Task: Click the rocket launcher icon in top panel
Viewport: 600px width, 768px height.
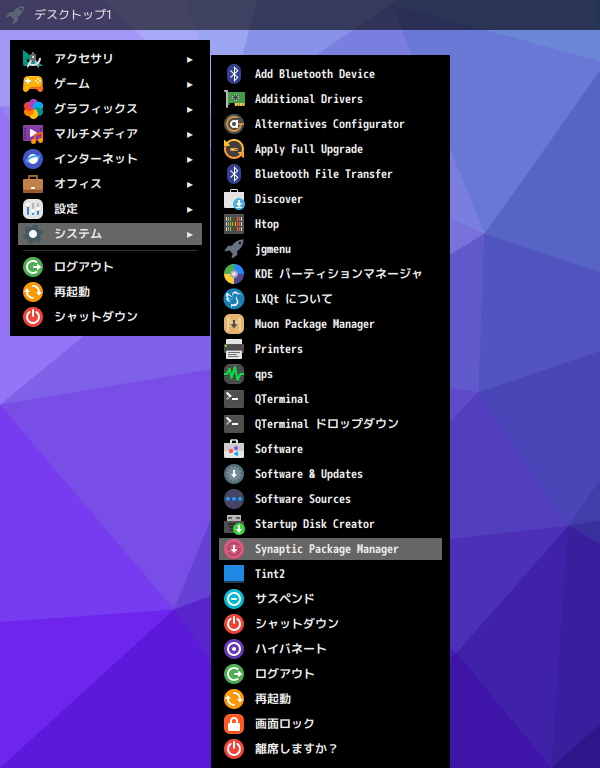Action: click(x=15, y=14)
